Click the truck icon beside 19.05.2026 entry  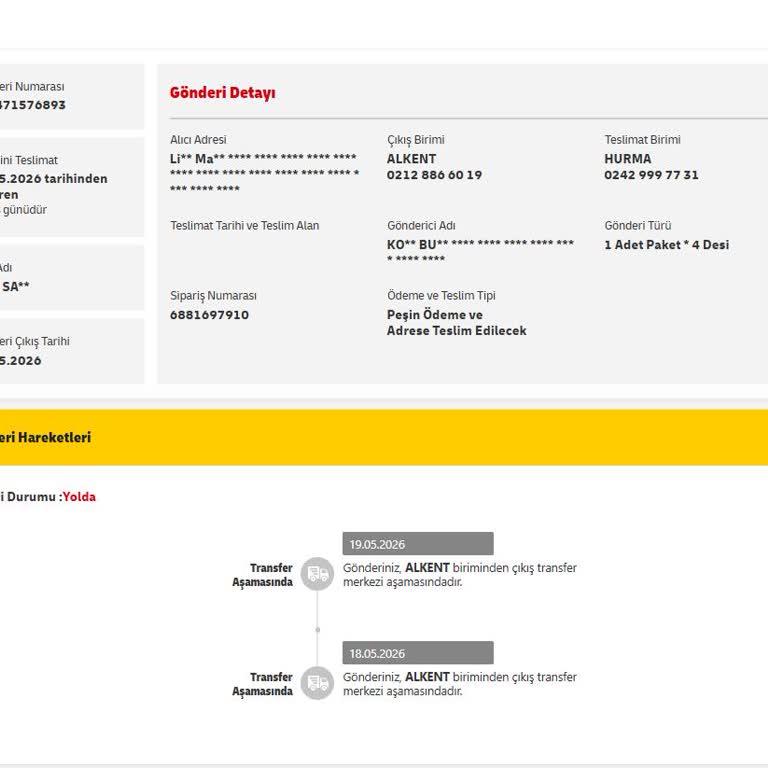[x=317, y=574]
